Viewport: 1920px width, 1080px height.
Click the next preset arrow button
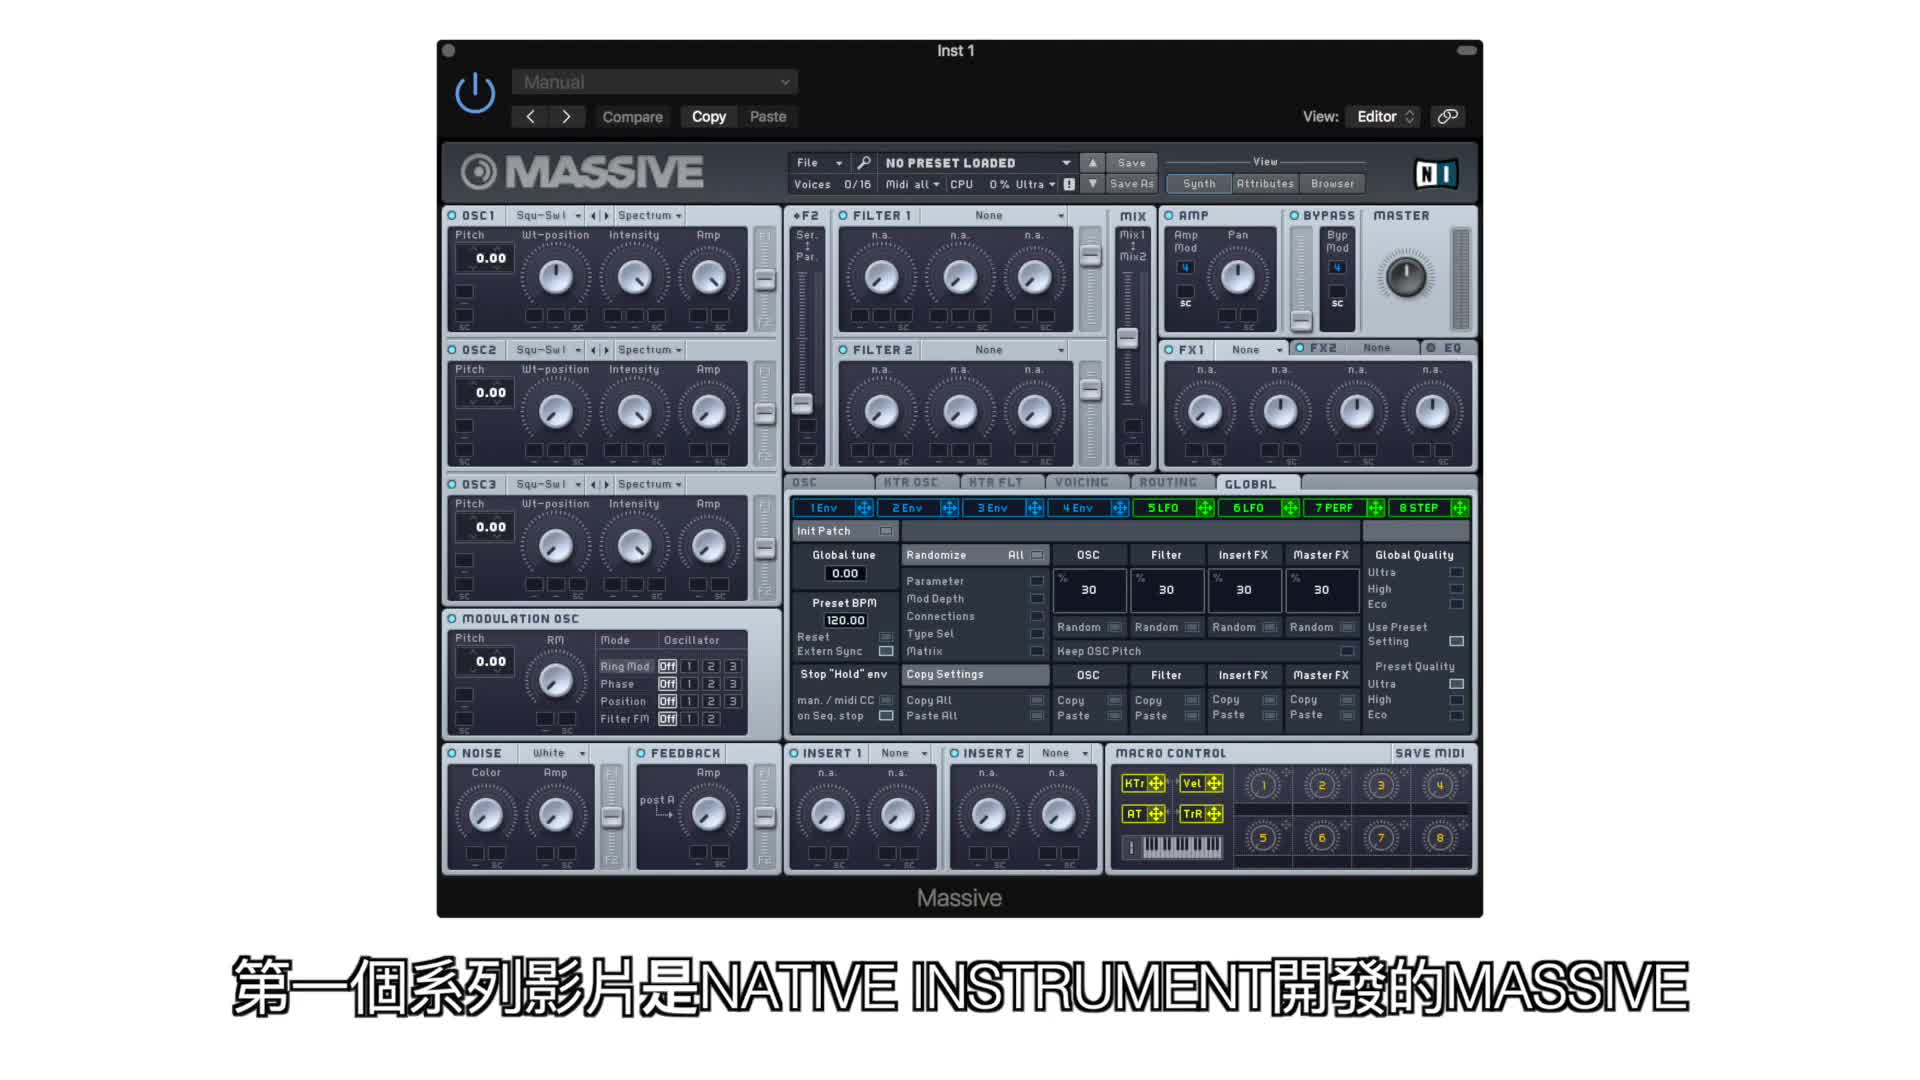click(x=566, y=117)
